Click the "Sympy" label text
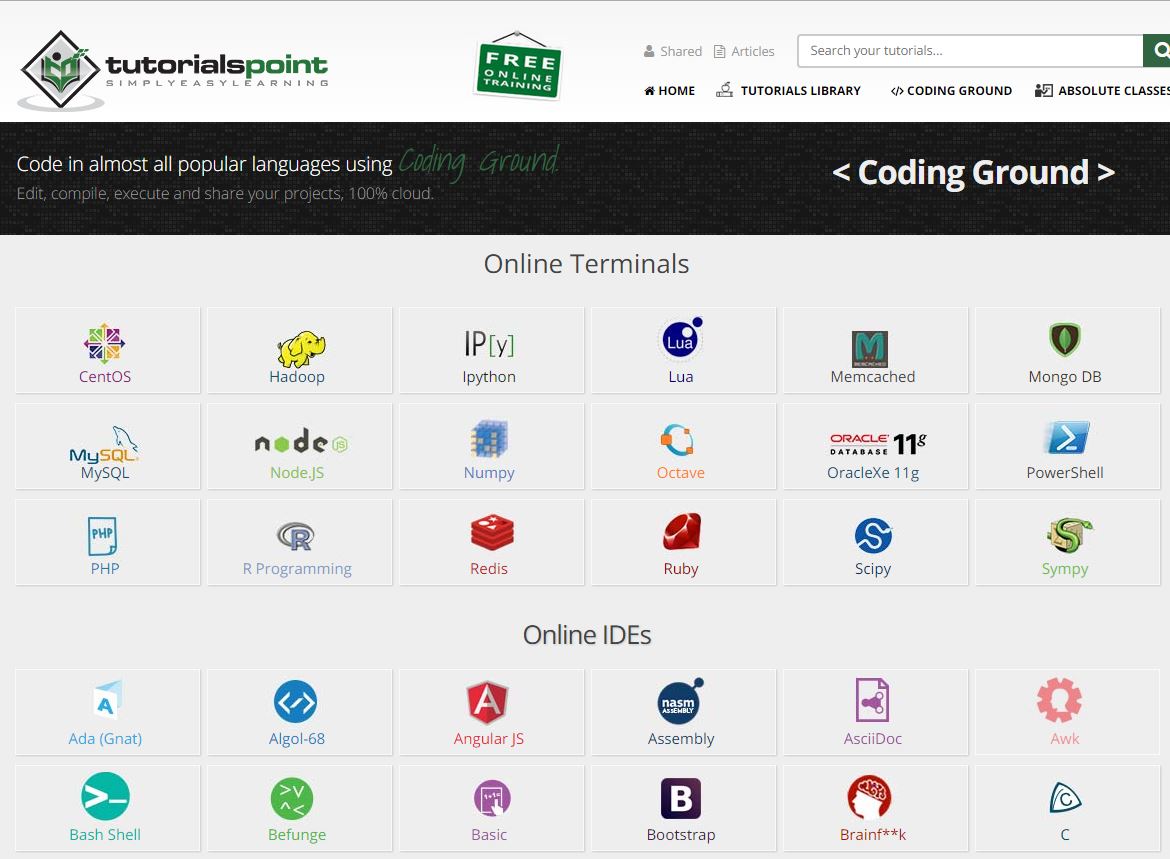 [1065, 569]
